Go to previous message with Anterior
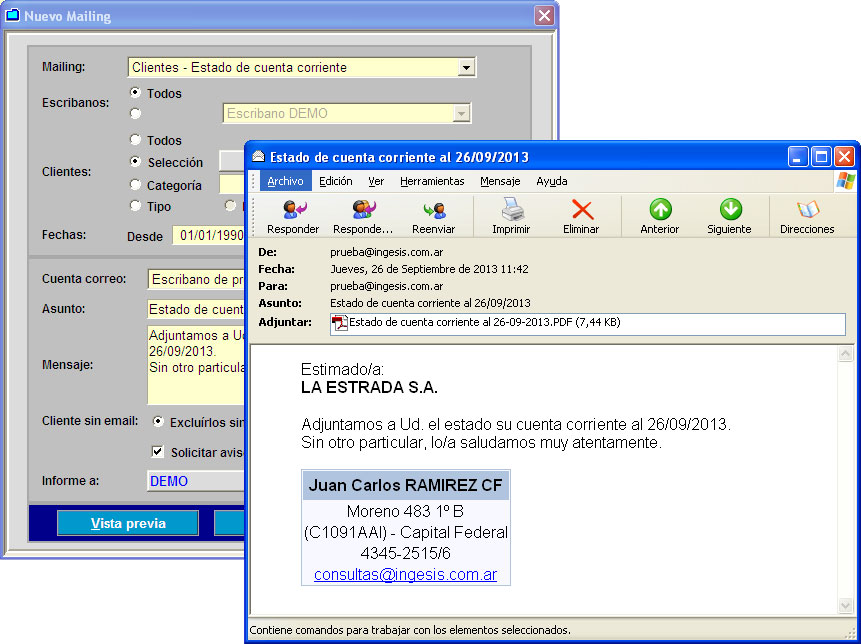861x644 pixels. tap(660, 217)
